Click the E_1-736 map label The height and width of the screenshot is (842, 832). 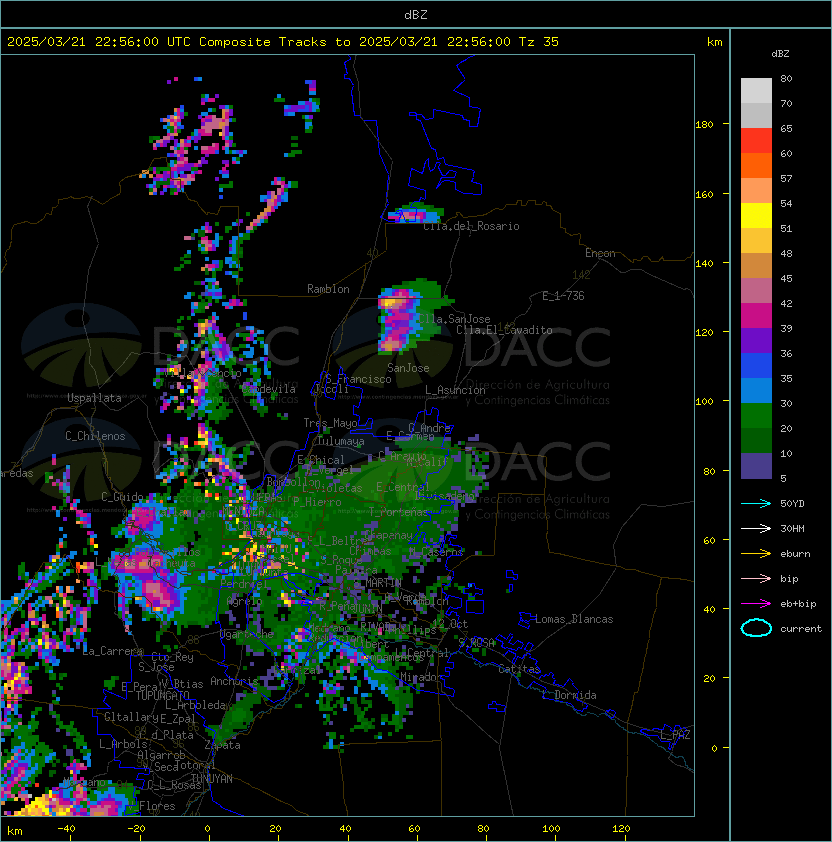(x=563, y=296)
